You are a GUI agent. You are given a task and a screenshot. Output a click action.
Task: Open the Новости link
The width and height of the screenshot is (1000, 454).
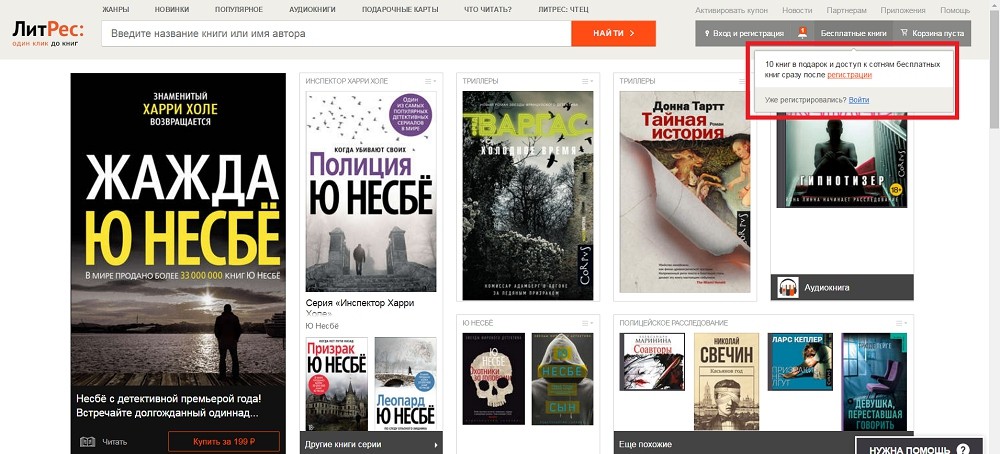click(797, 11)
